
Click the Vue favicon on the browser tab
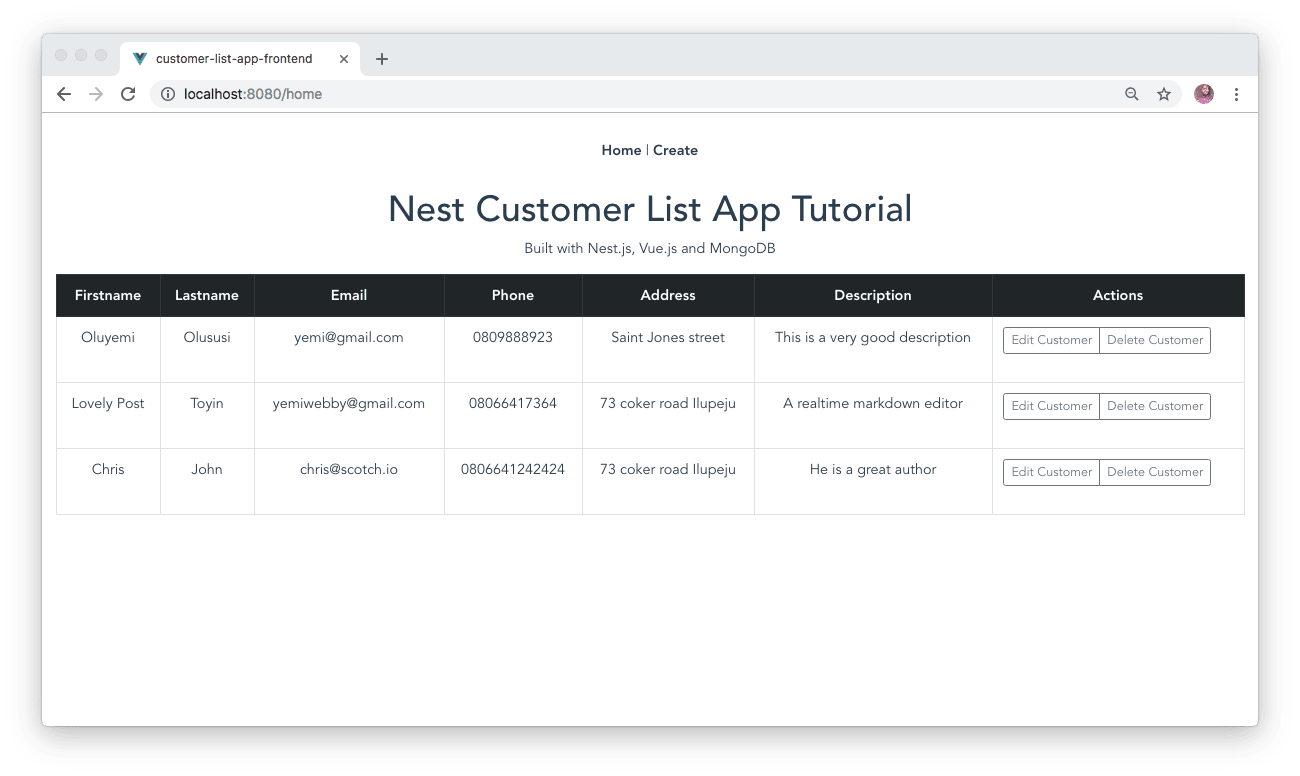tap(139, 58)
